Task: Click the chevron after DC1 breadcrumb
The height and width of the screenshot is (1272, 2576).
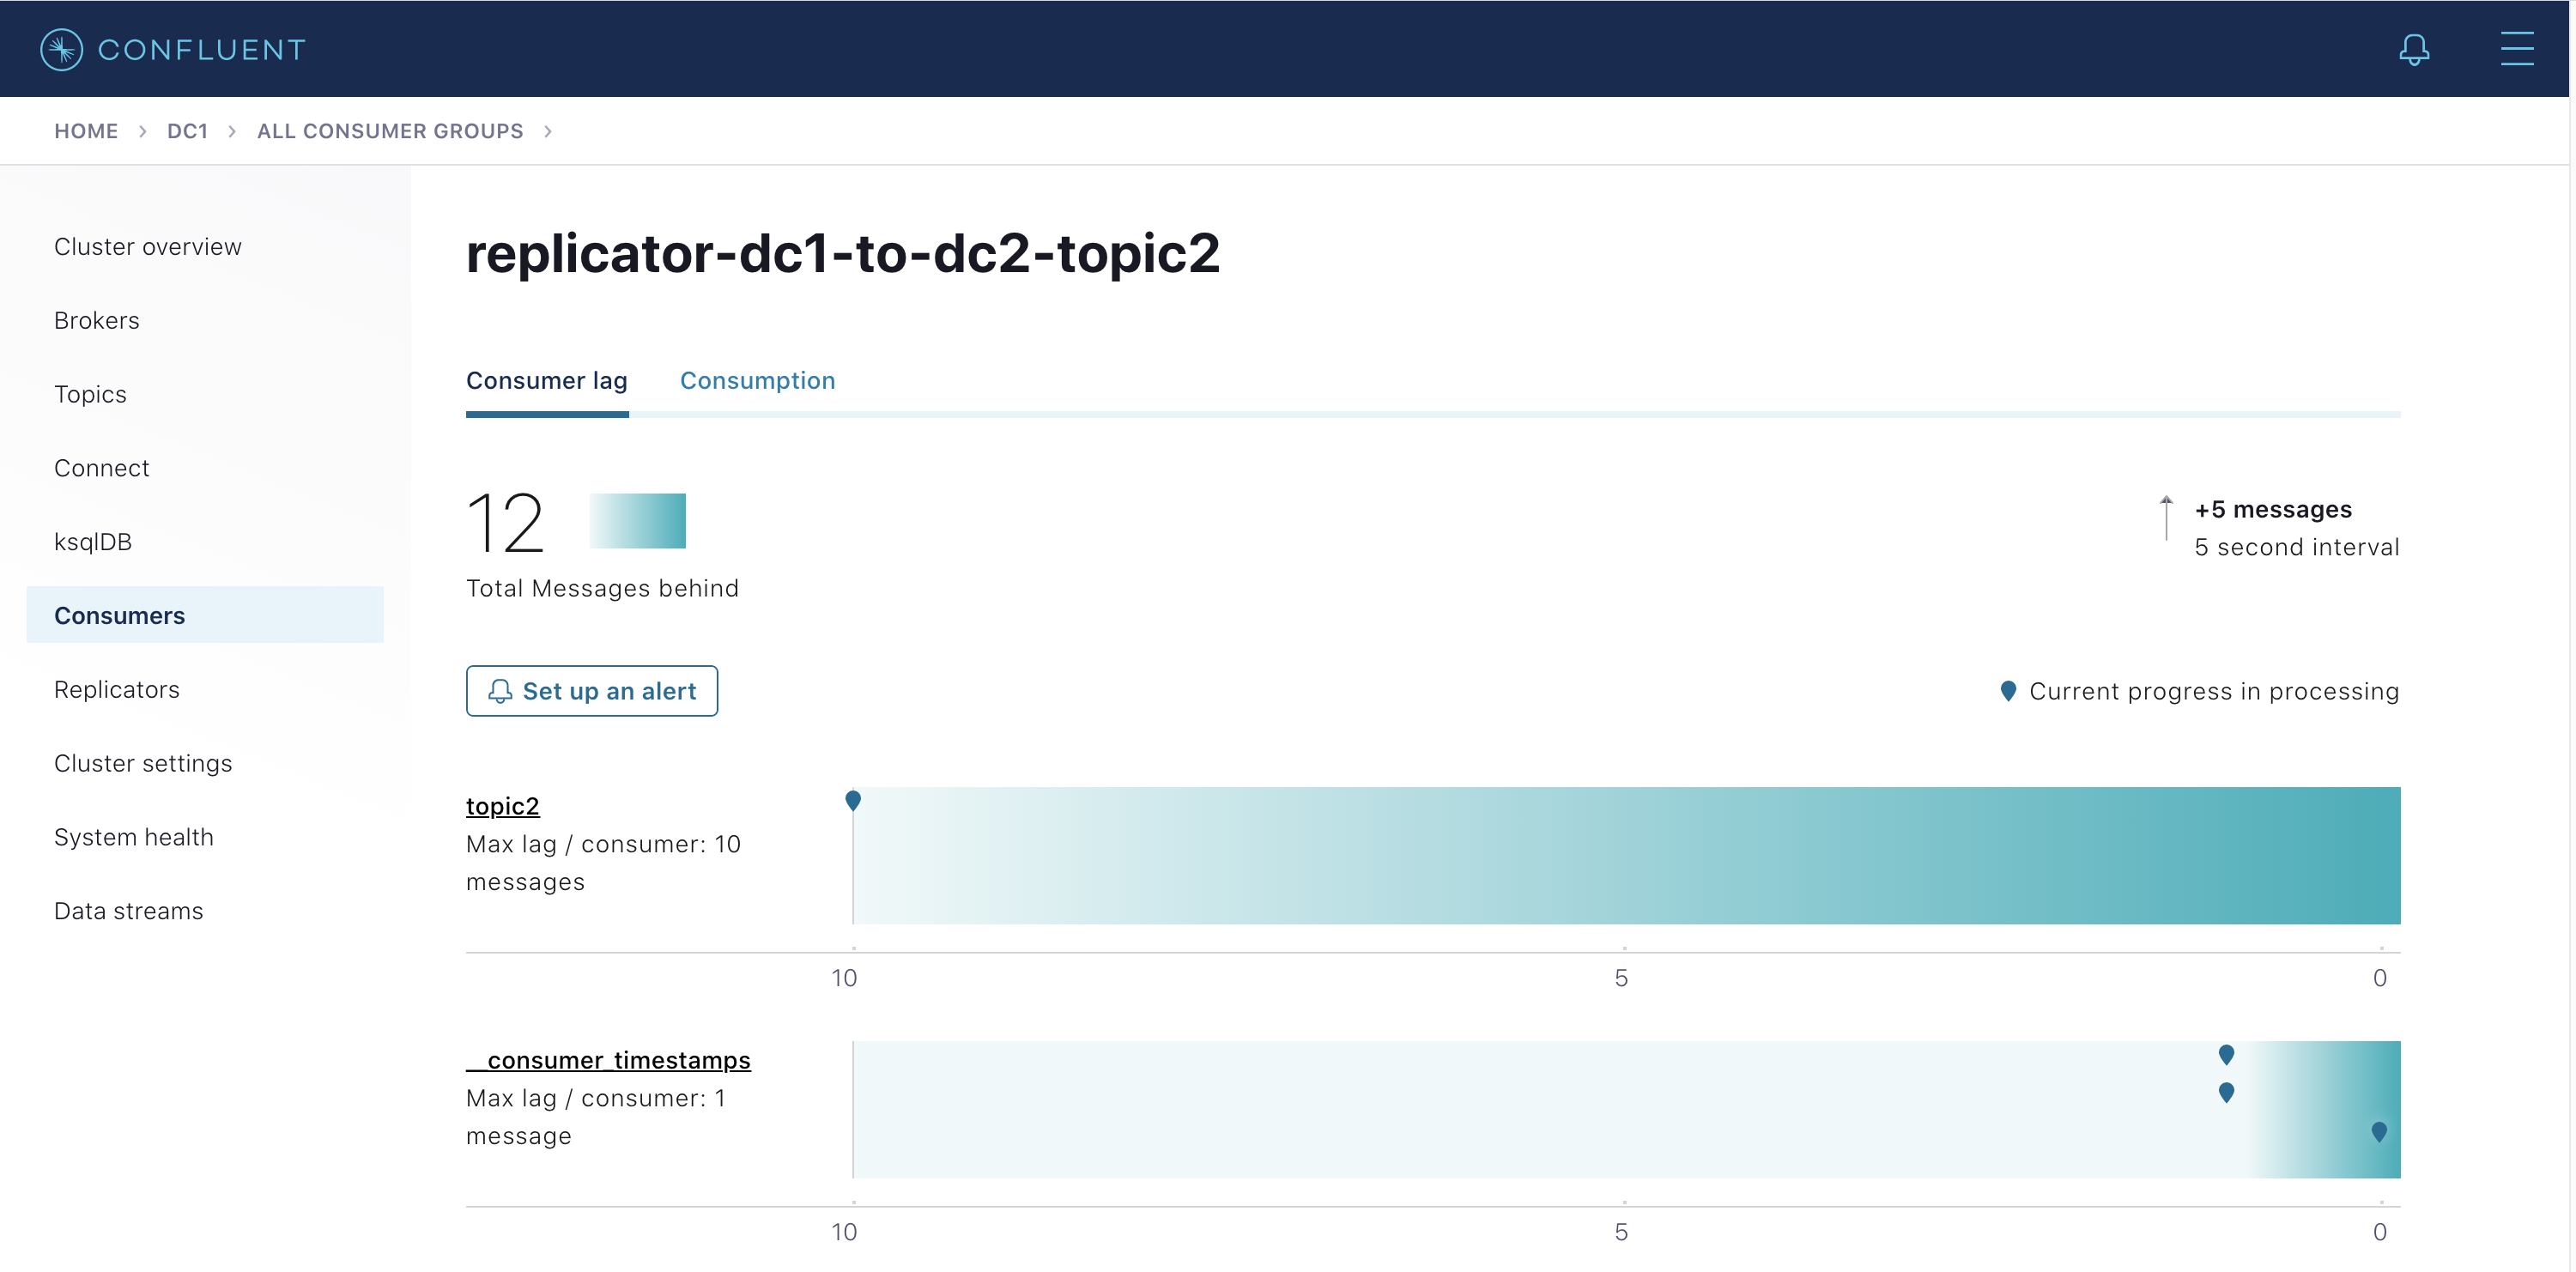Action: [232, 131]
